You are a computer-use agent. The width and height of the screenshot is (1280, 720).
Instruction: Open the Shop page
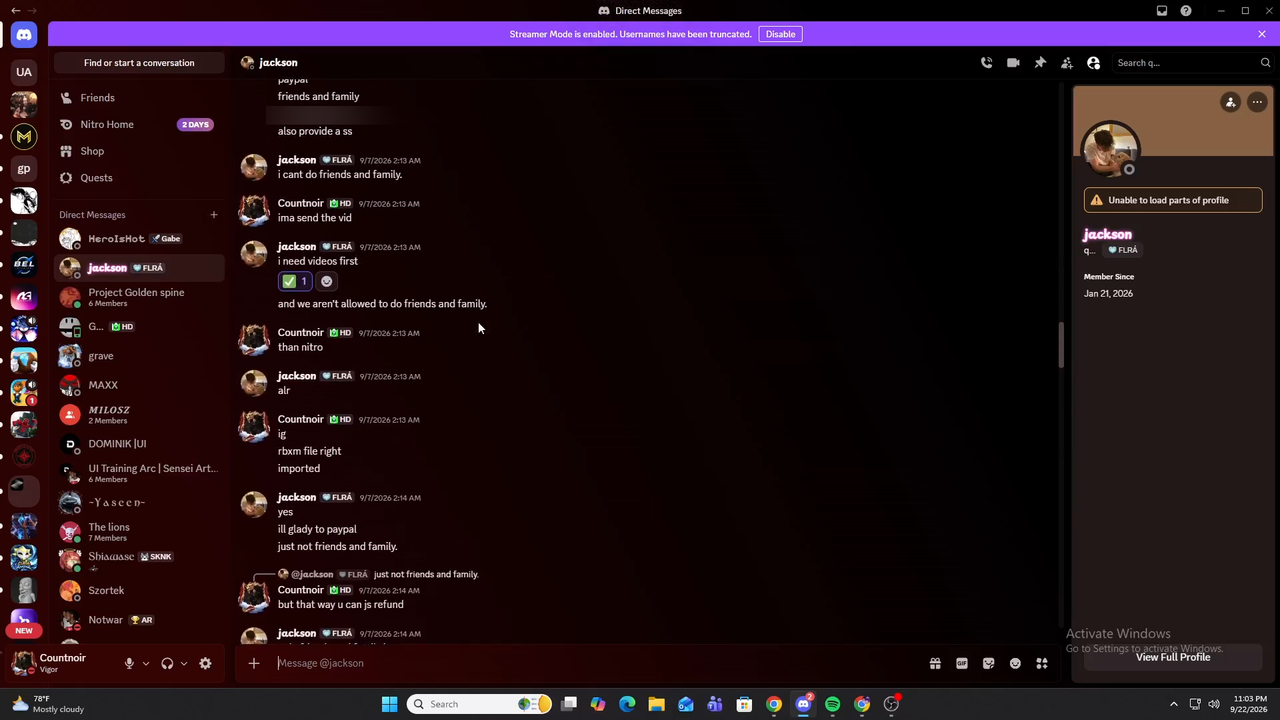point(139,151)
